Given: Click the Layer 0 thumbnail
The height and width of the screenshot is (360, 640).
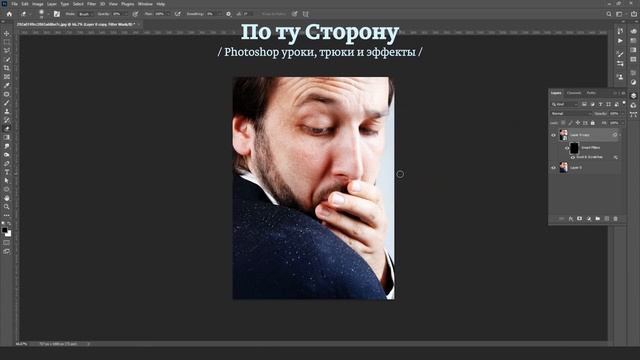Looking at the screenshot, I should (x=564, y=168).
